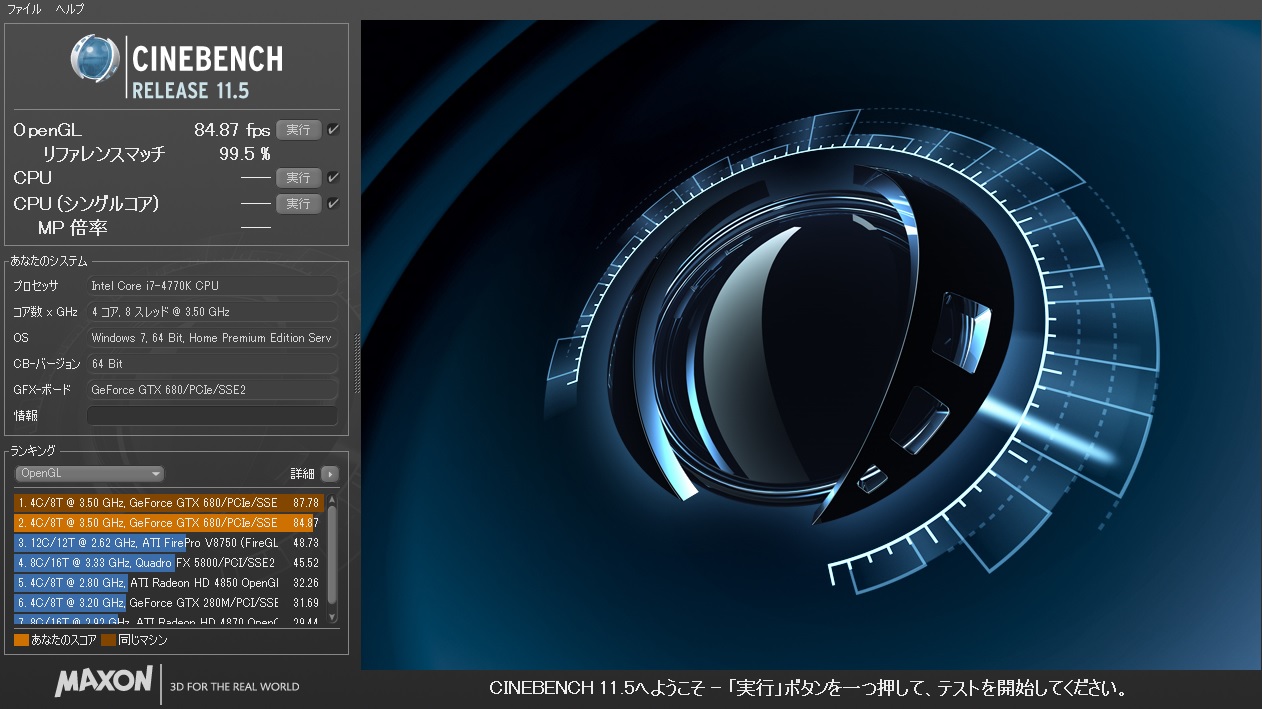Click the ranking list vertical scrollbar
Image resolution: width=1262 pixels, height=709 pixels.
[332, 555]
